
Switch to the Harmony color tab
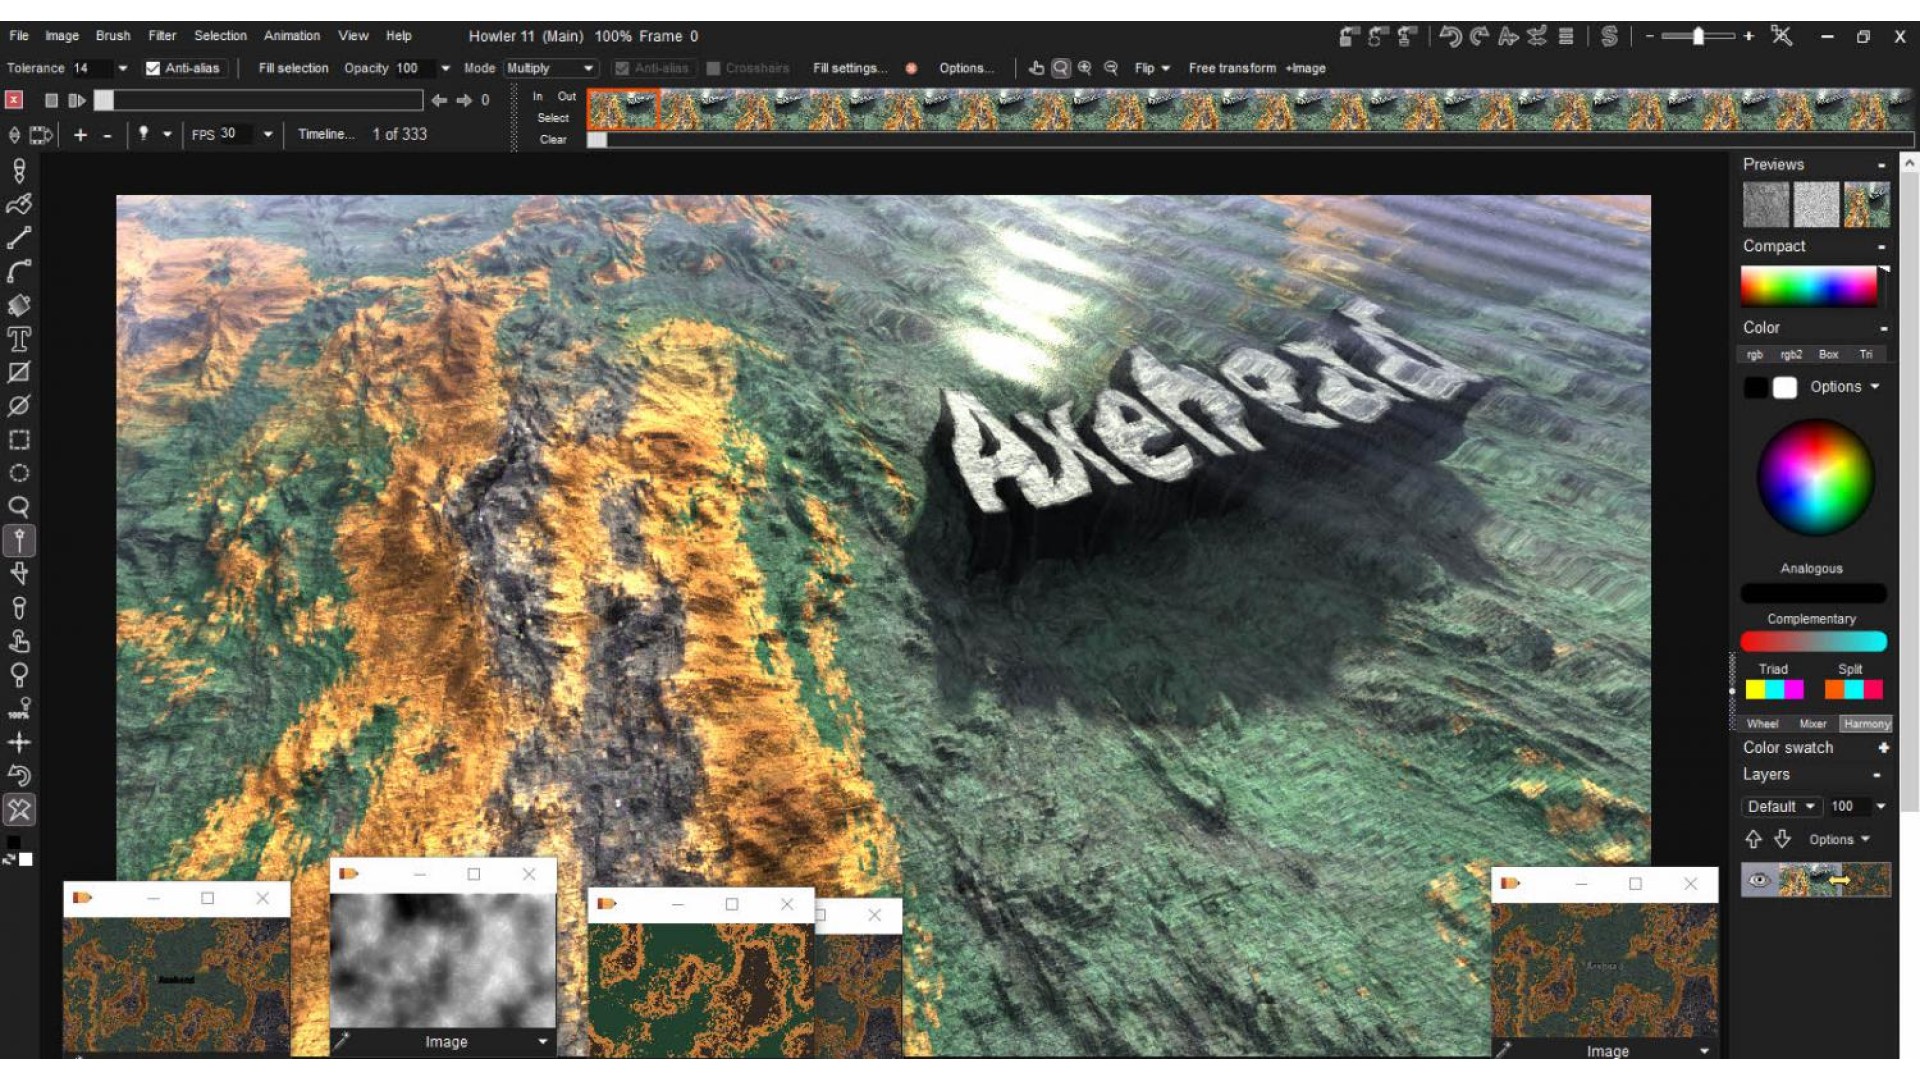click(1866, 723)
